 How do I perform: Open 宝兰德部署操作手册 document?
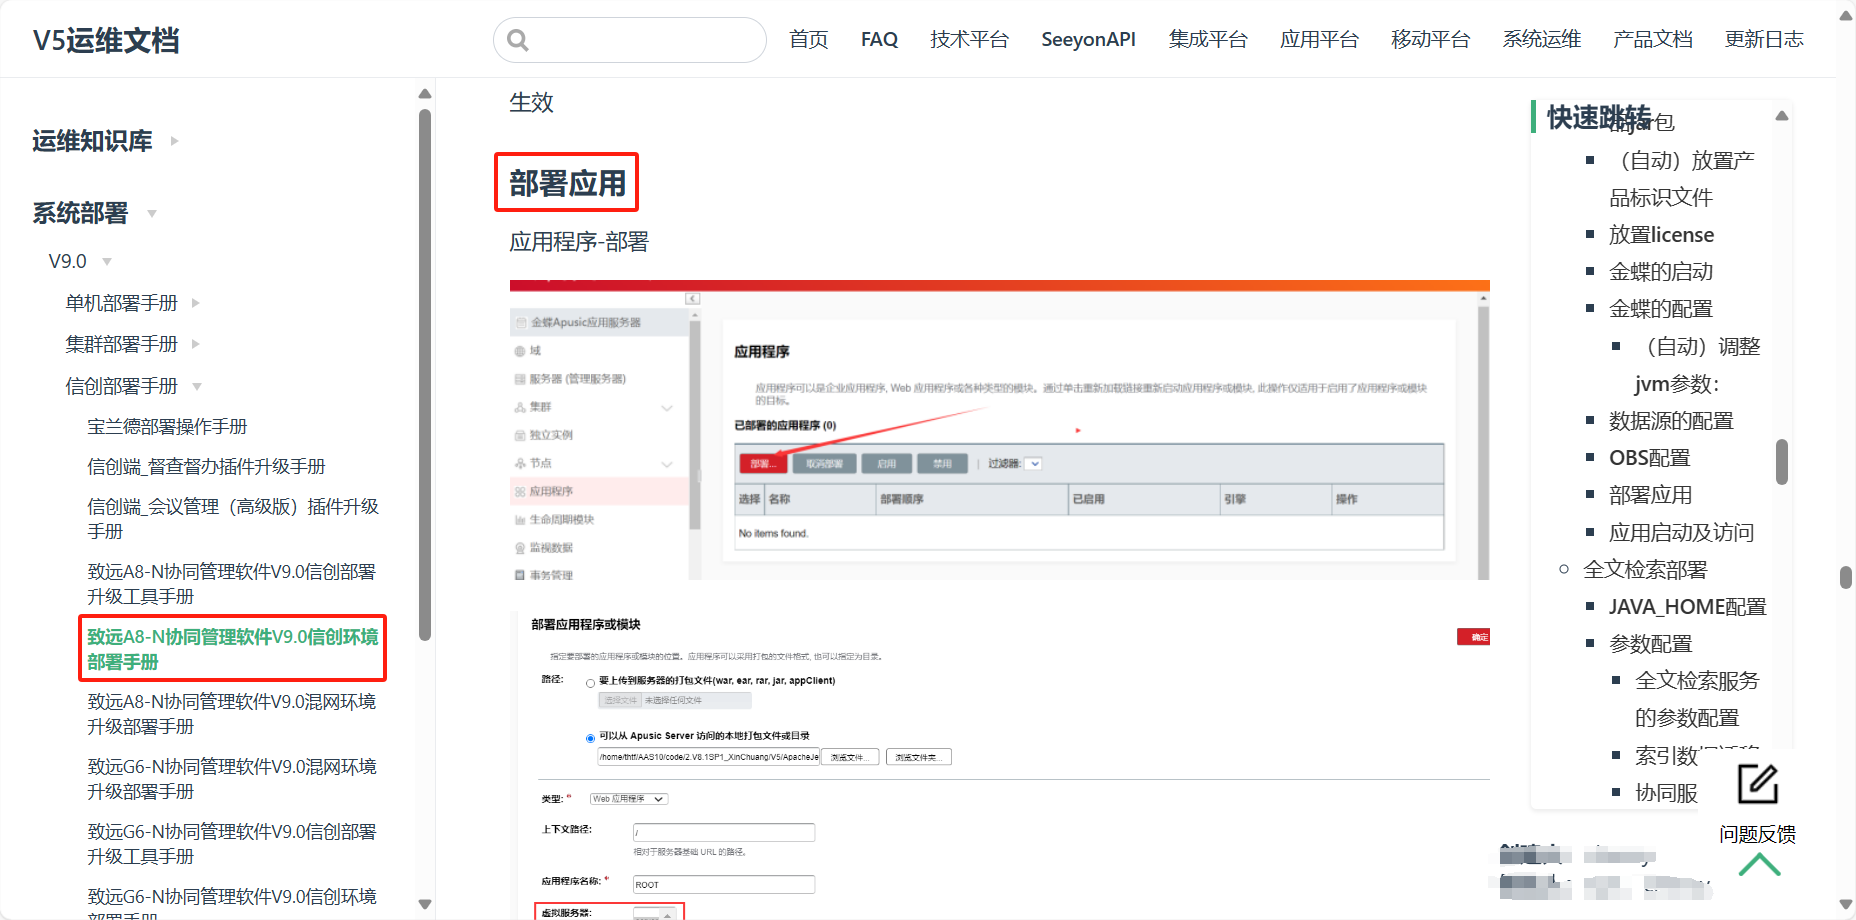167,427
